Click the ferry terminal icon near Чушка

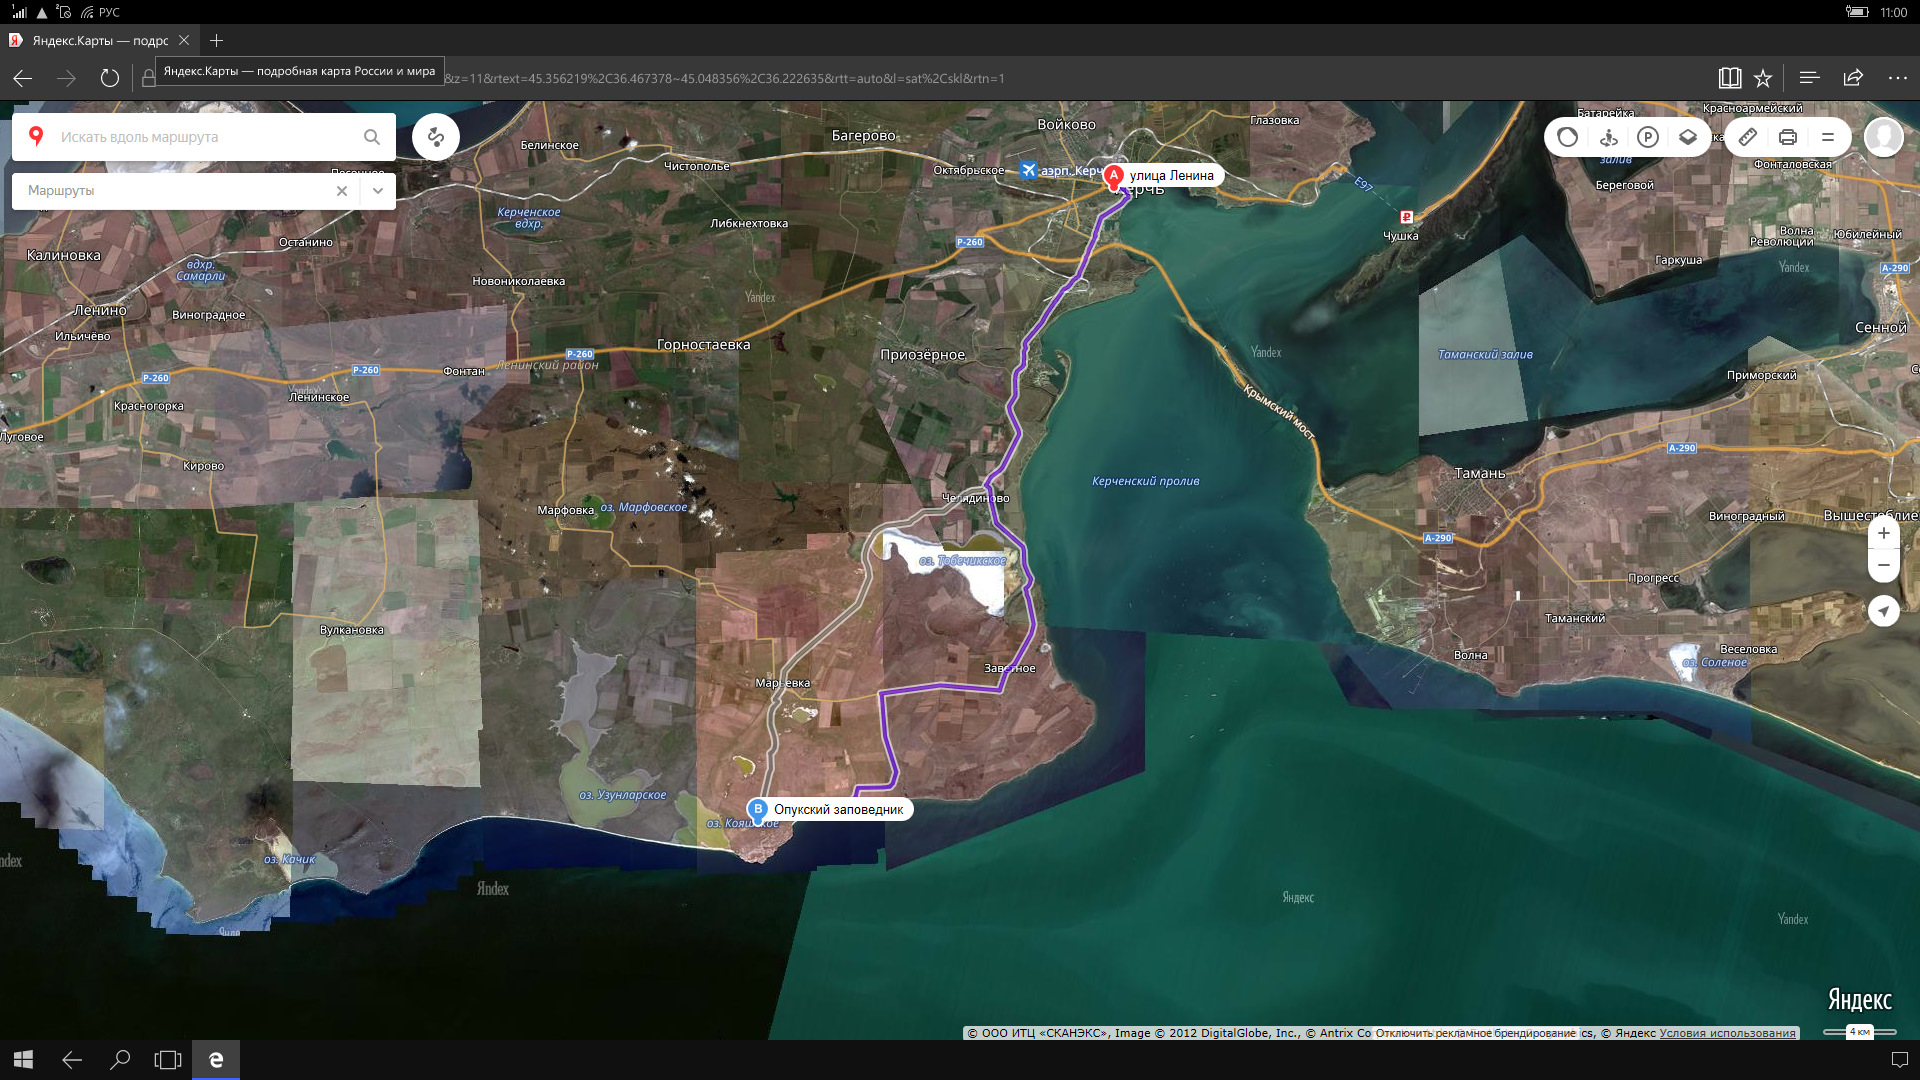coord(1406,216)
